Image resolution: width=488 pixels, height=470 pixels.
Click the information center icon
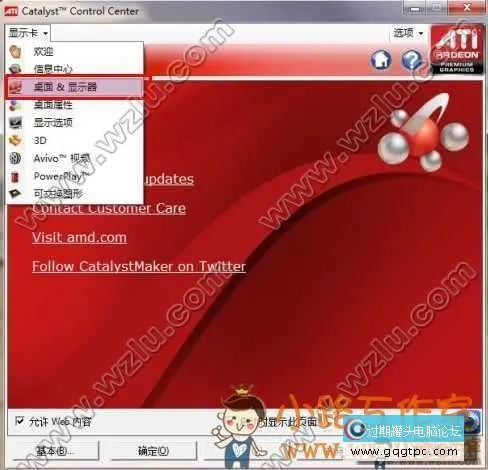tap(15, 69)
